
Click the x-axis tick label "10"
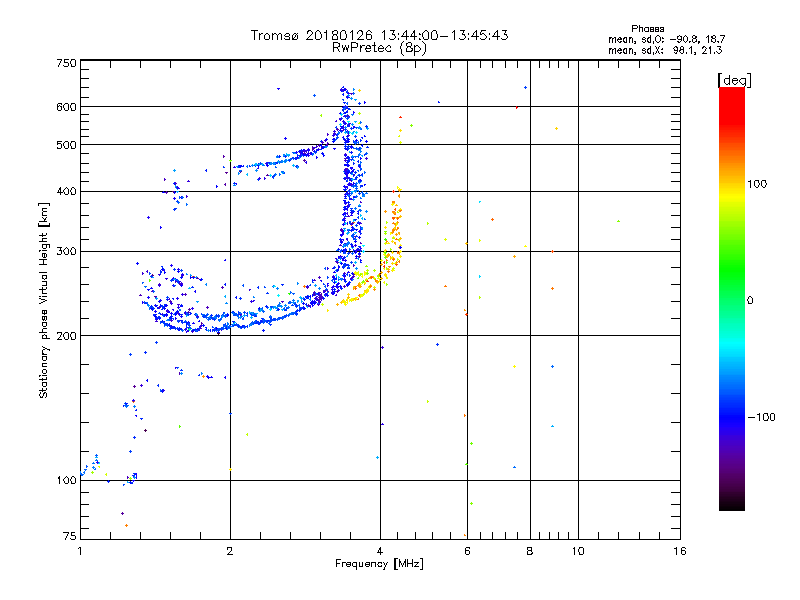pyautogui.click(x=578, y=551)
